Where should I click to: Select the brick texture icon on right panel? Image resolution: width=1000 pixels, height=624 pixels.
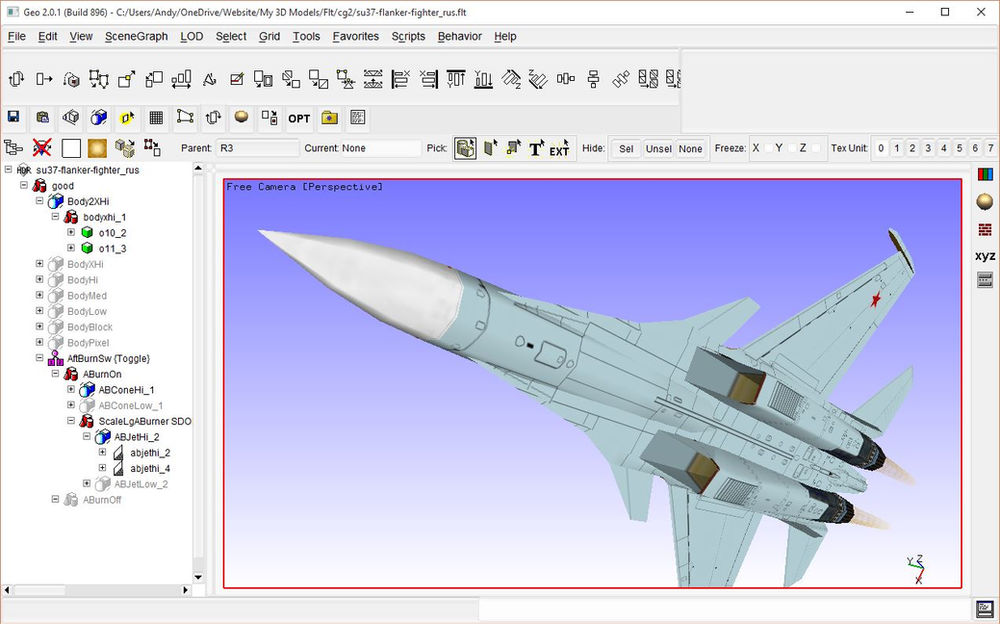click(x=984, y=229)
